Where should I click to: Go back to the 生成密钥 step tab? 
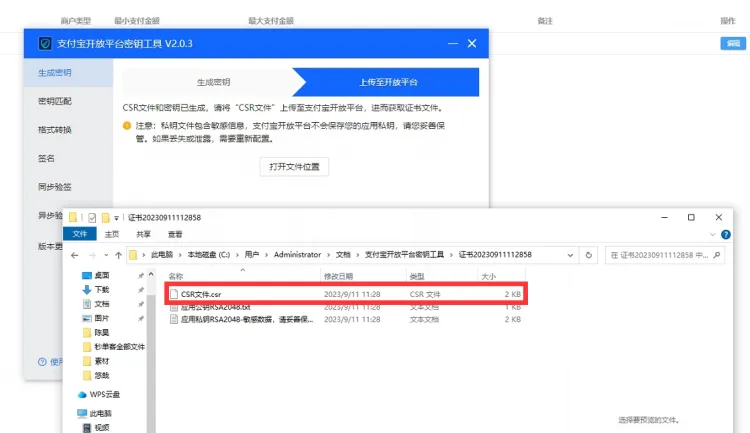coord(213,82)
